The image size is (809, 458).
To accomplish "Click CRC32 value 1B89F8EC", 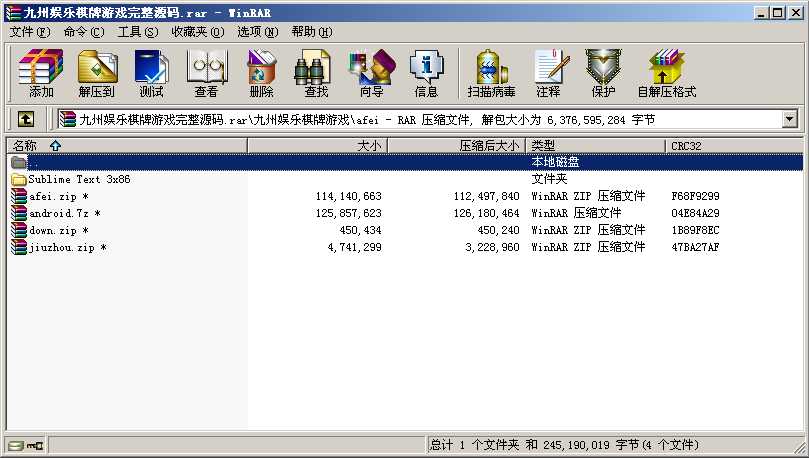I will click(x=695, y=231).
